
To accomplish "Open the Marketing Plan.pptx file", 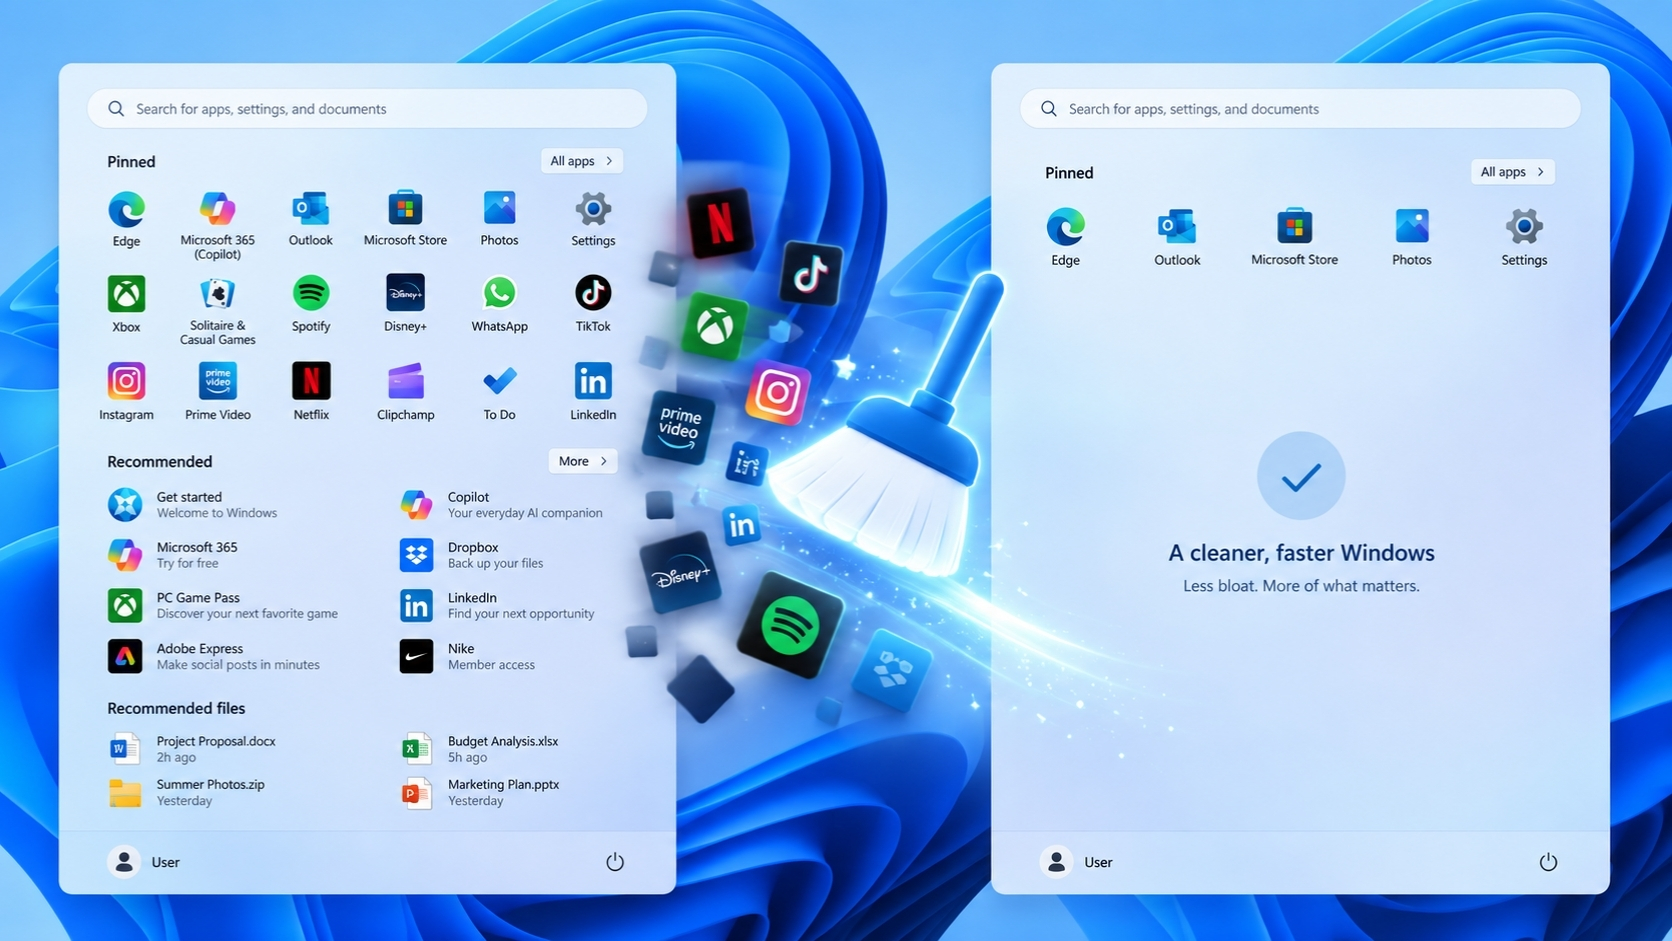I will pos(481,792).
